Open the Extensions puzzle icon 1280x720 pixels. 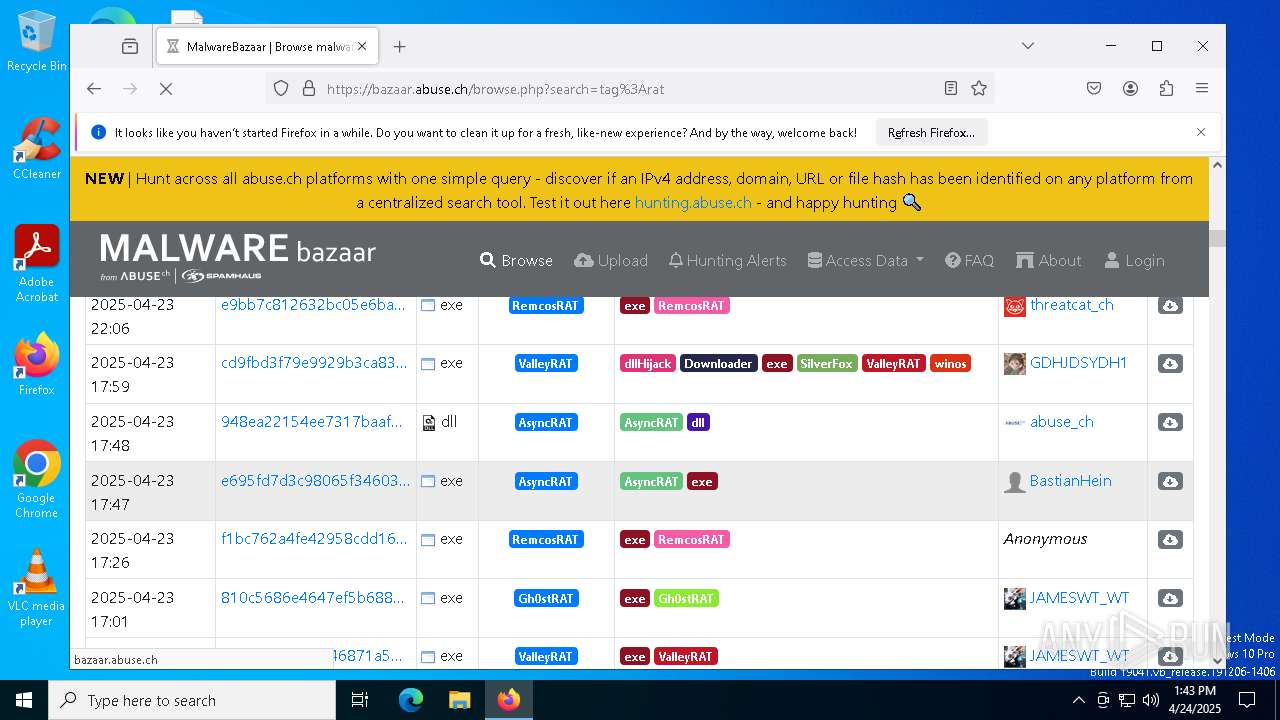click(1166, 89)
